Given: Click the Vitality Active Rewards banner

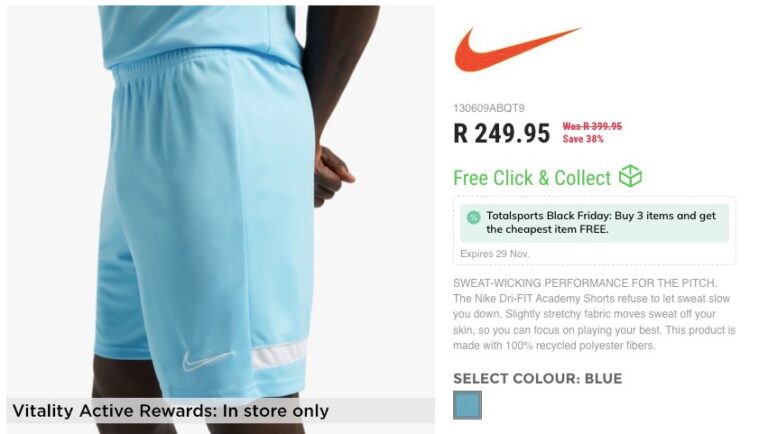Looking at the screenshot, I should pyautogui.click(x=220, y=410).
